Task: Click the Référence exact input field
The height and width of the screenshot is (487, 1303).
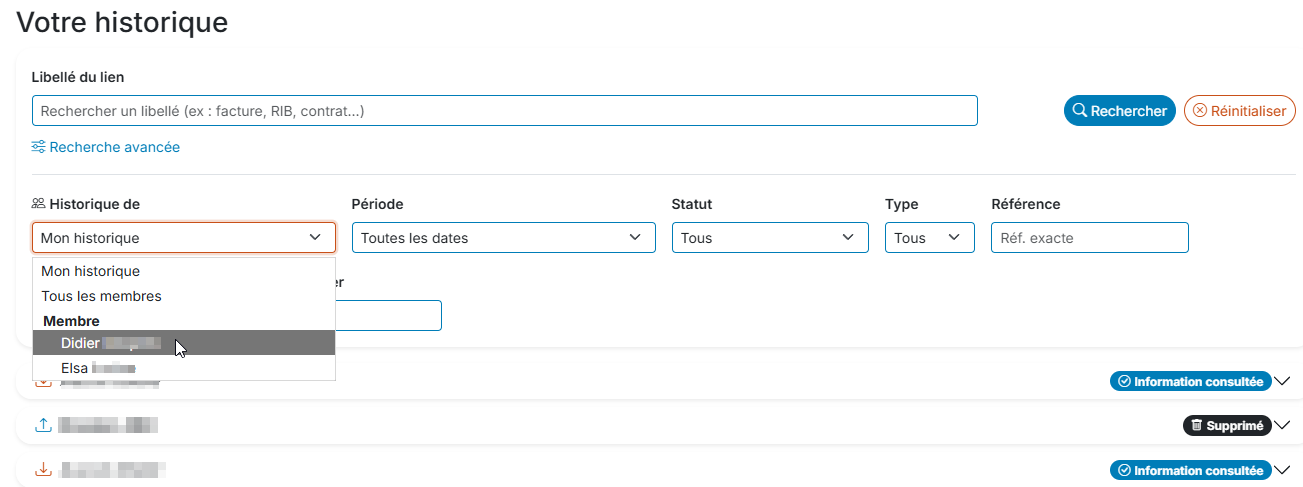Action: (1089, 238)
